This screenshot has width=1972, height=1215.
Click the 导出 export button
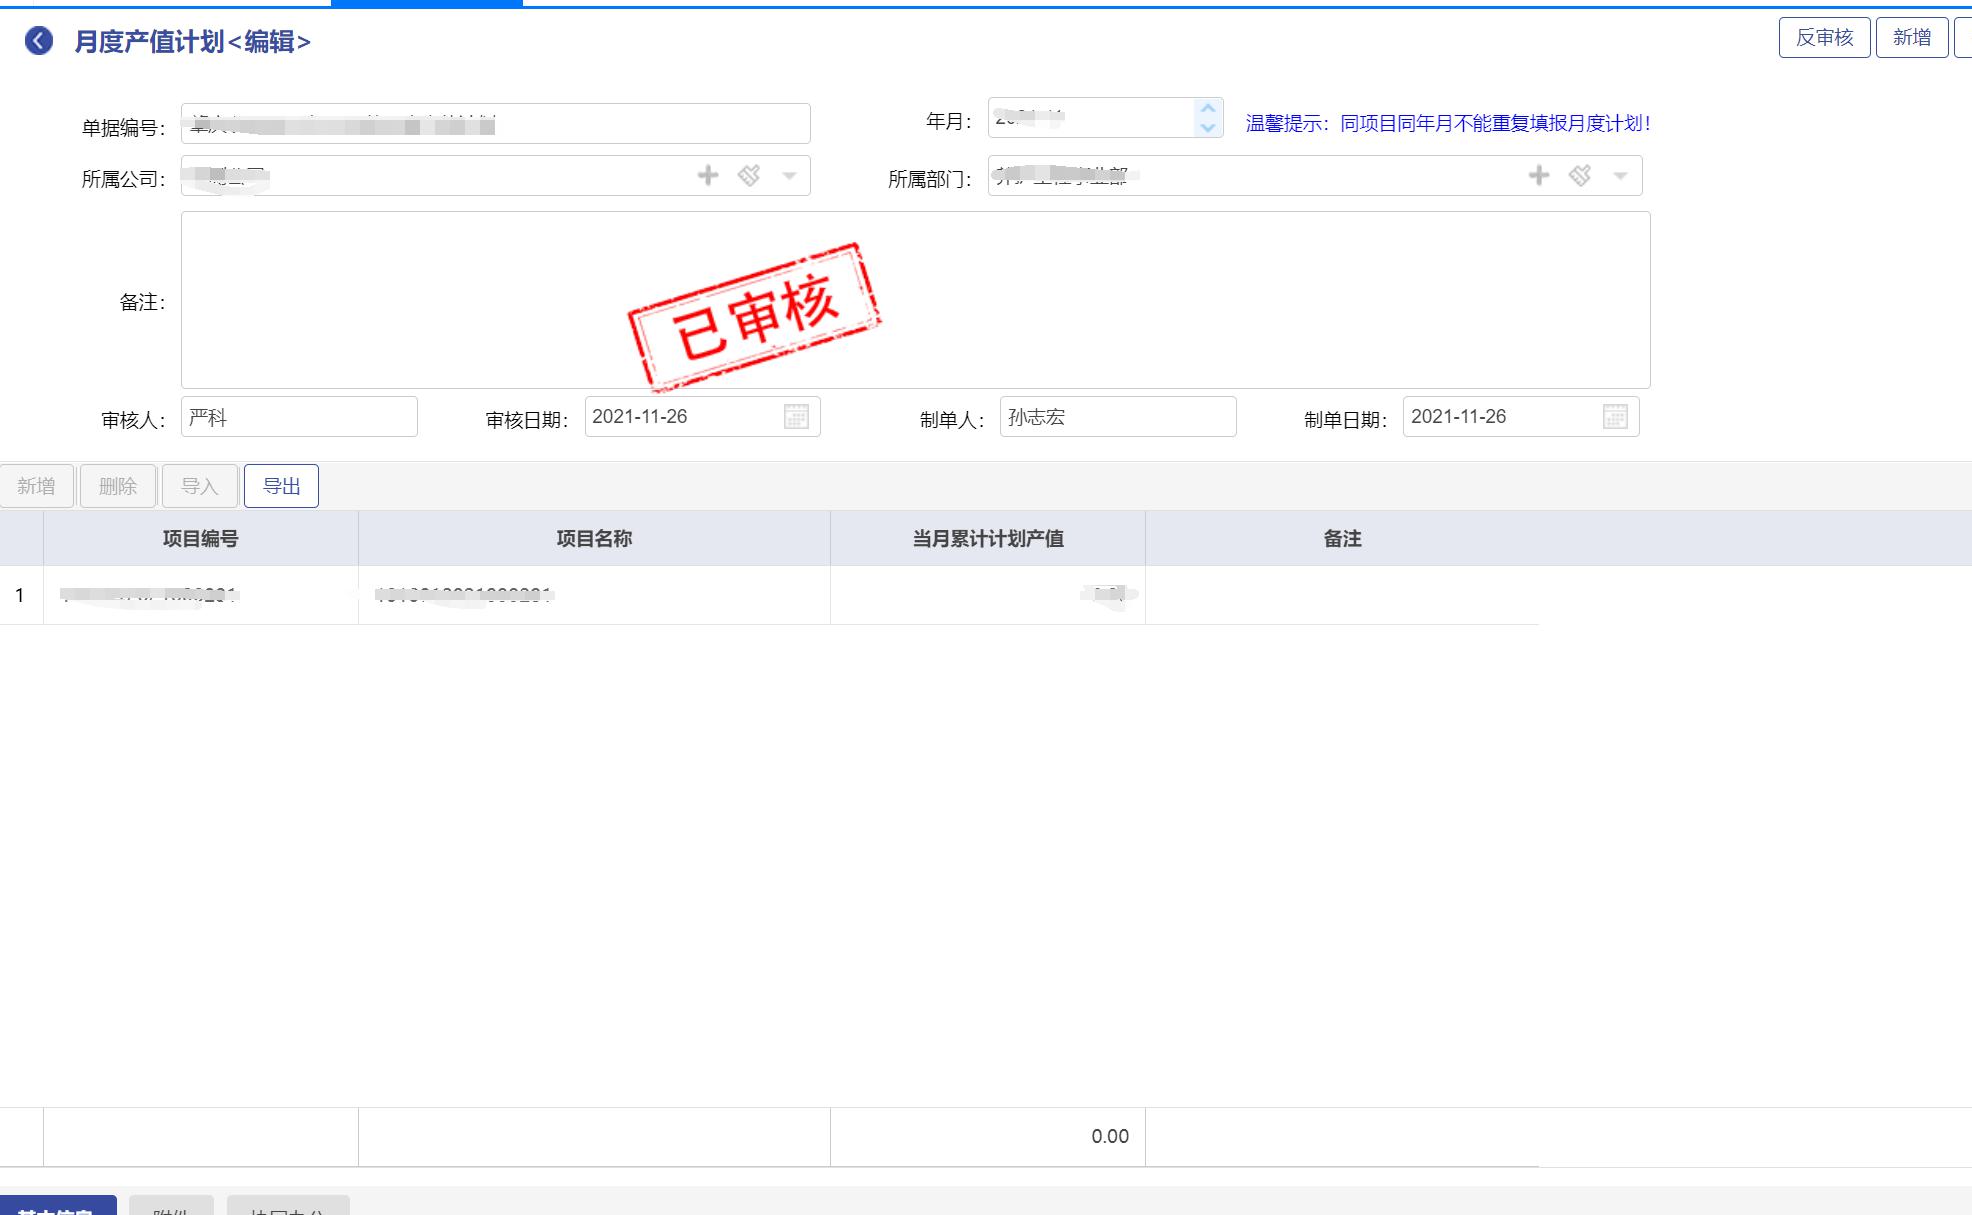[281, 486]
